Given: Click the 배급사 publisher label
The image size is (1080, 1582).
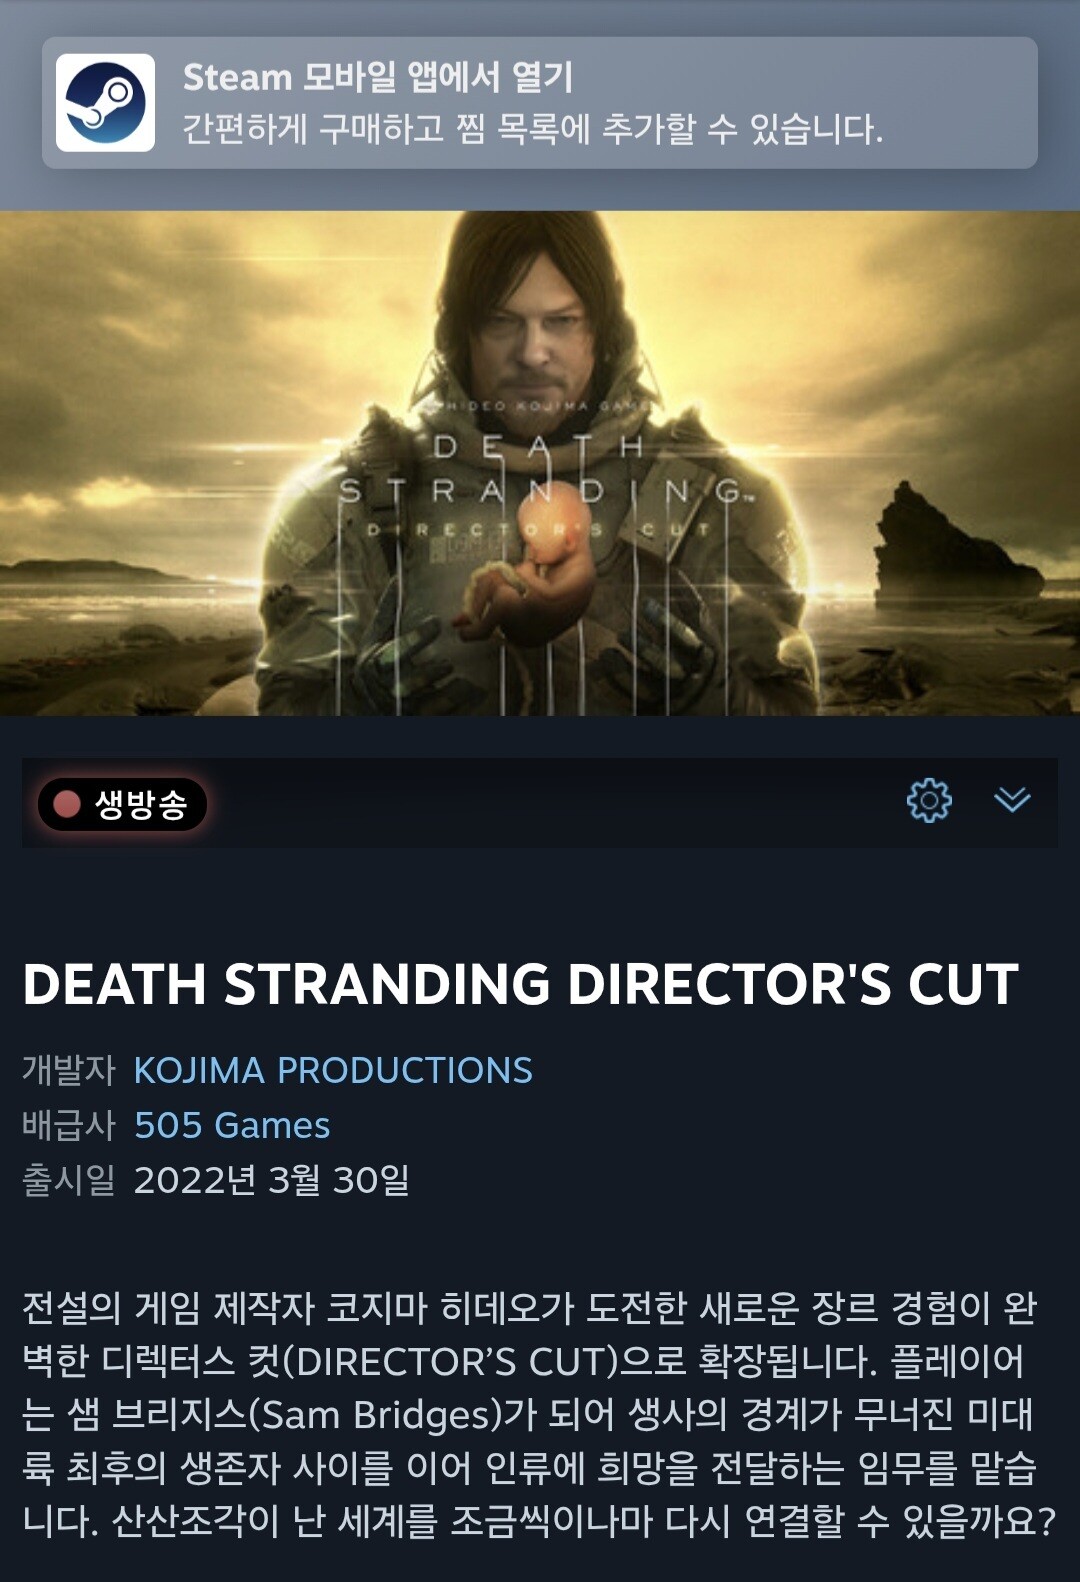Looking at the screenshot, I should pos(69,1125).
